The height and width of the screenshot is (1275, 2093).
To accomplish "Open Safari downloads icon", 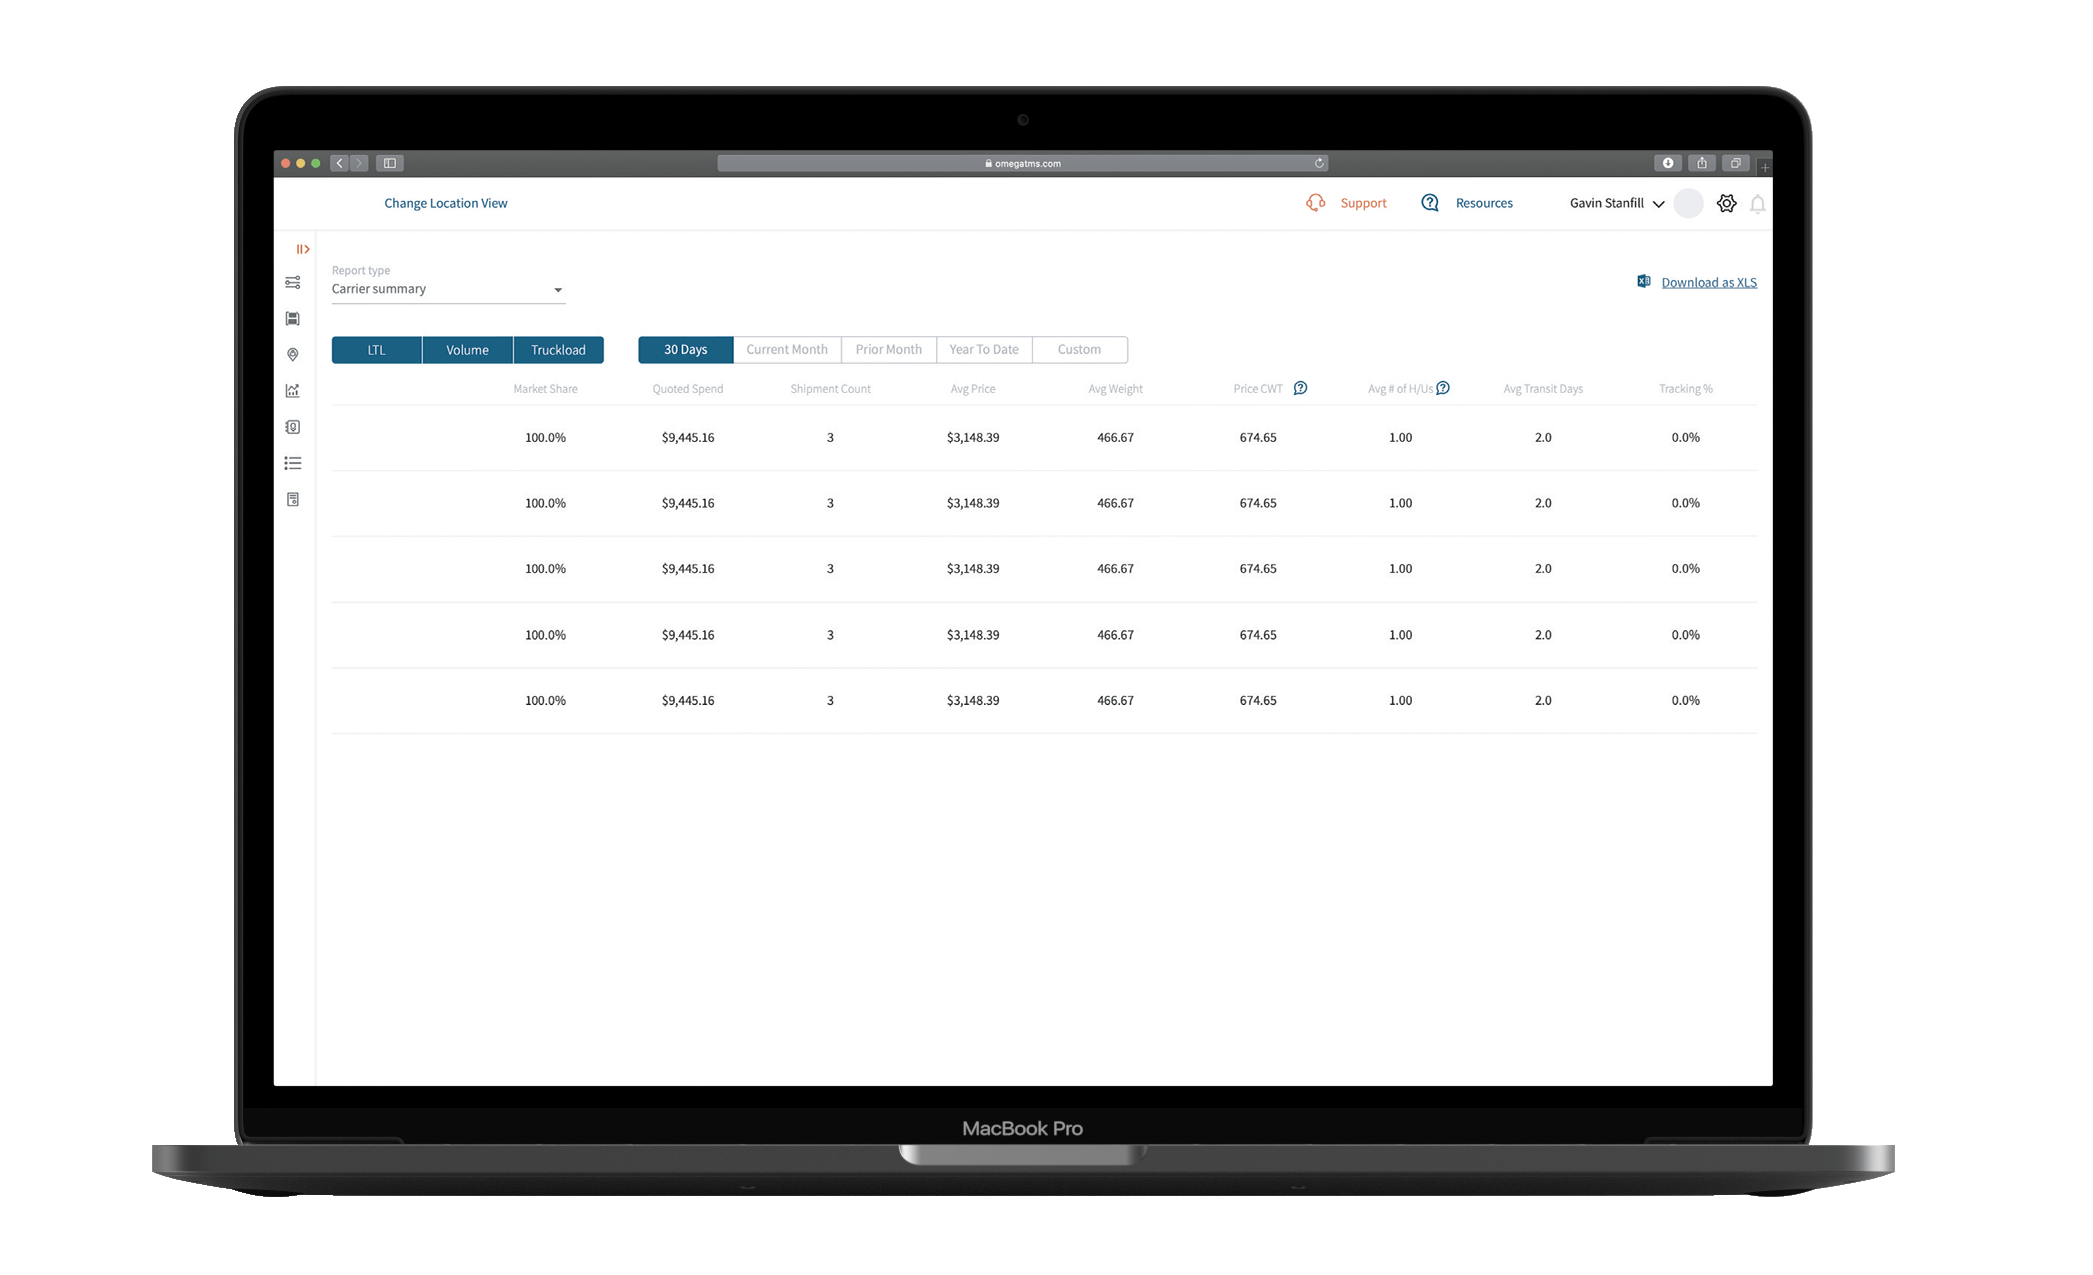I will (x=1668, y=163).
